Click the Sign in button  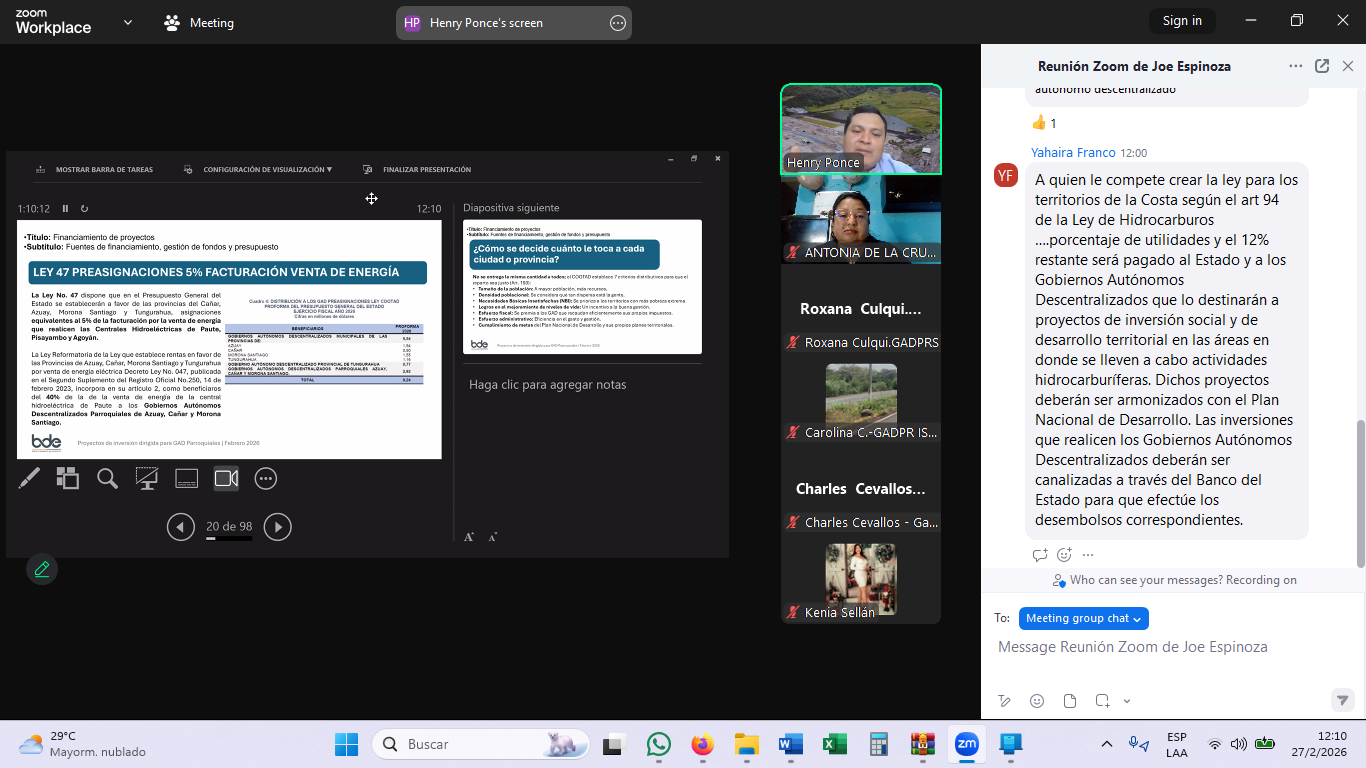pyautogui.click(x=1182, y=21)
